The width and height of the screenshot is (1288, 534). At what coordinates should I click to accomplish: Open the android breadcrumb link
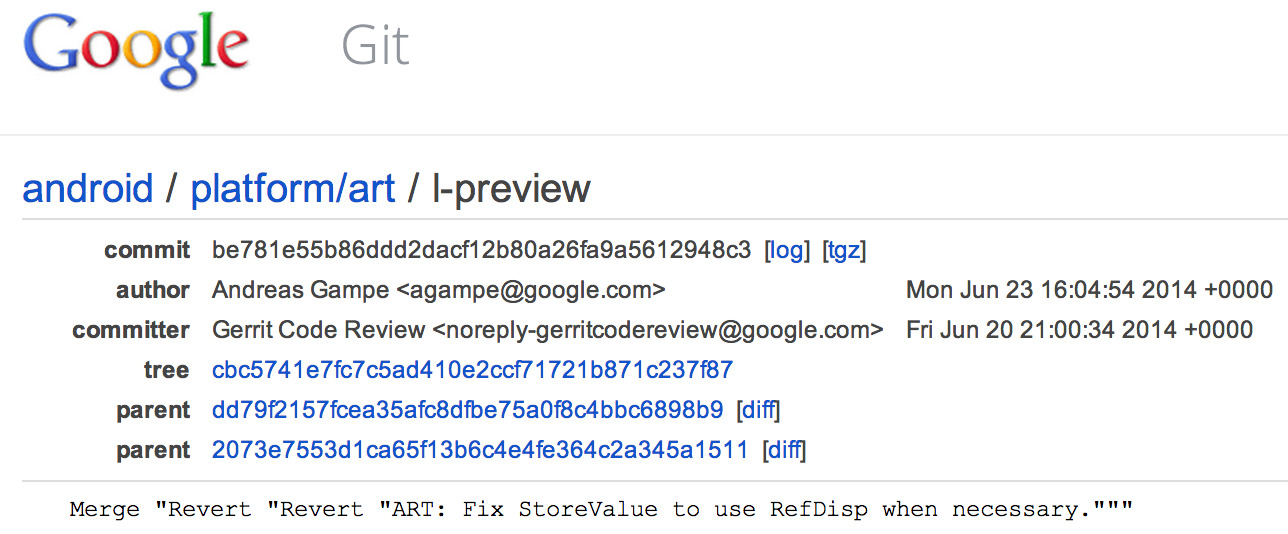pyautogui.click(x=88, y=188)
